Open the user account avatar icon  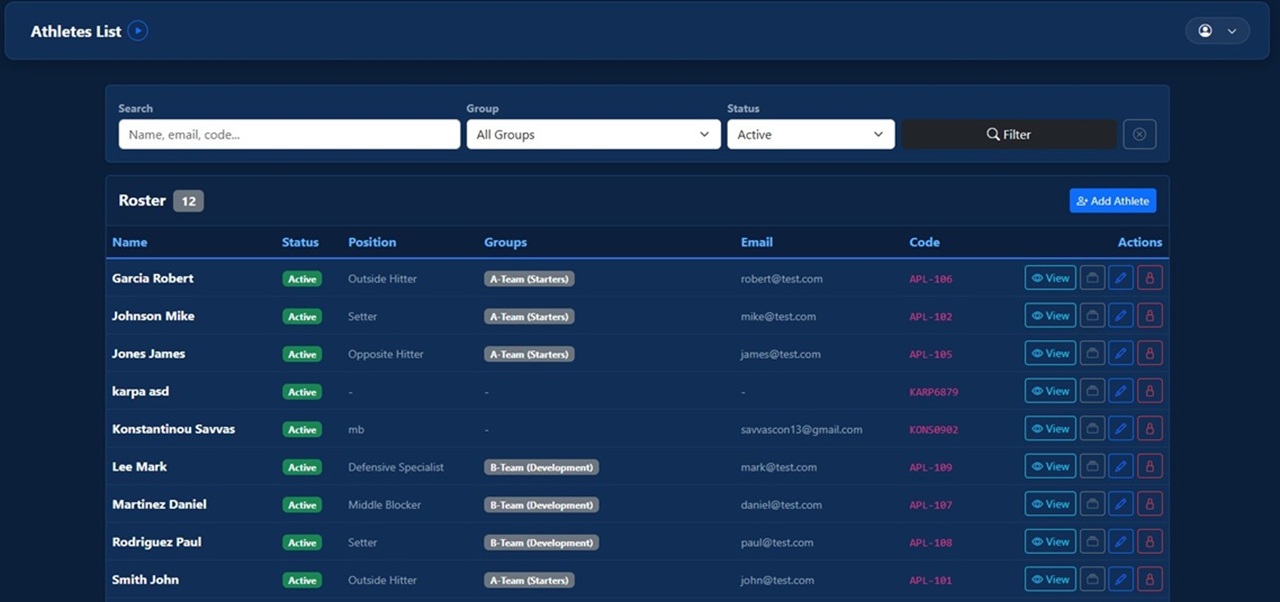coord(1205,30)
